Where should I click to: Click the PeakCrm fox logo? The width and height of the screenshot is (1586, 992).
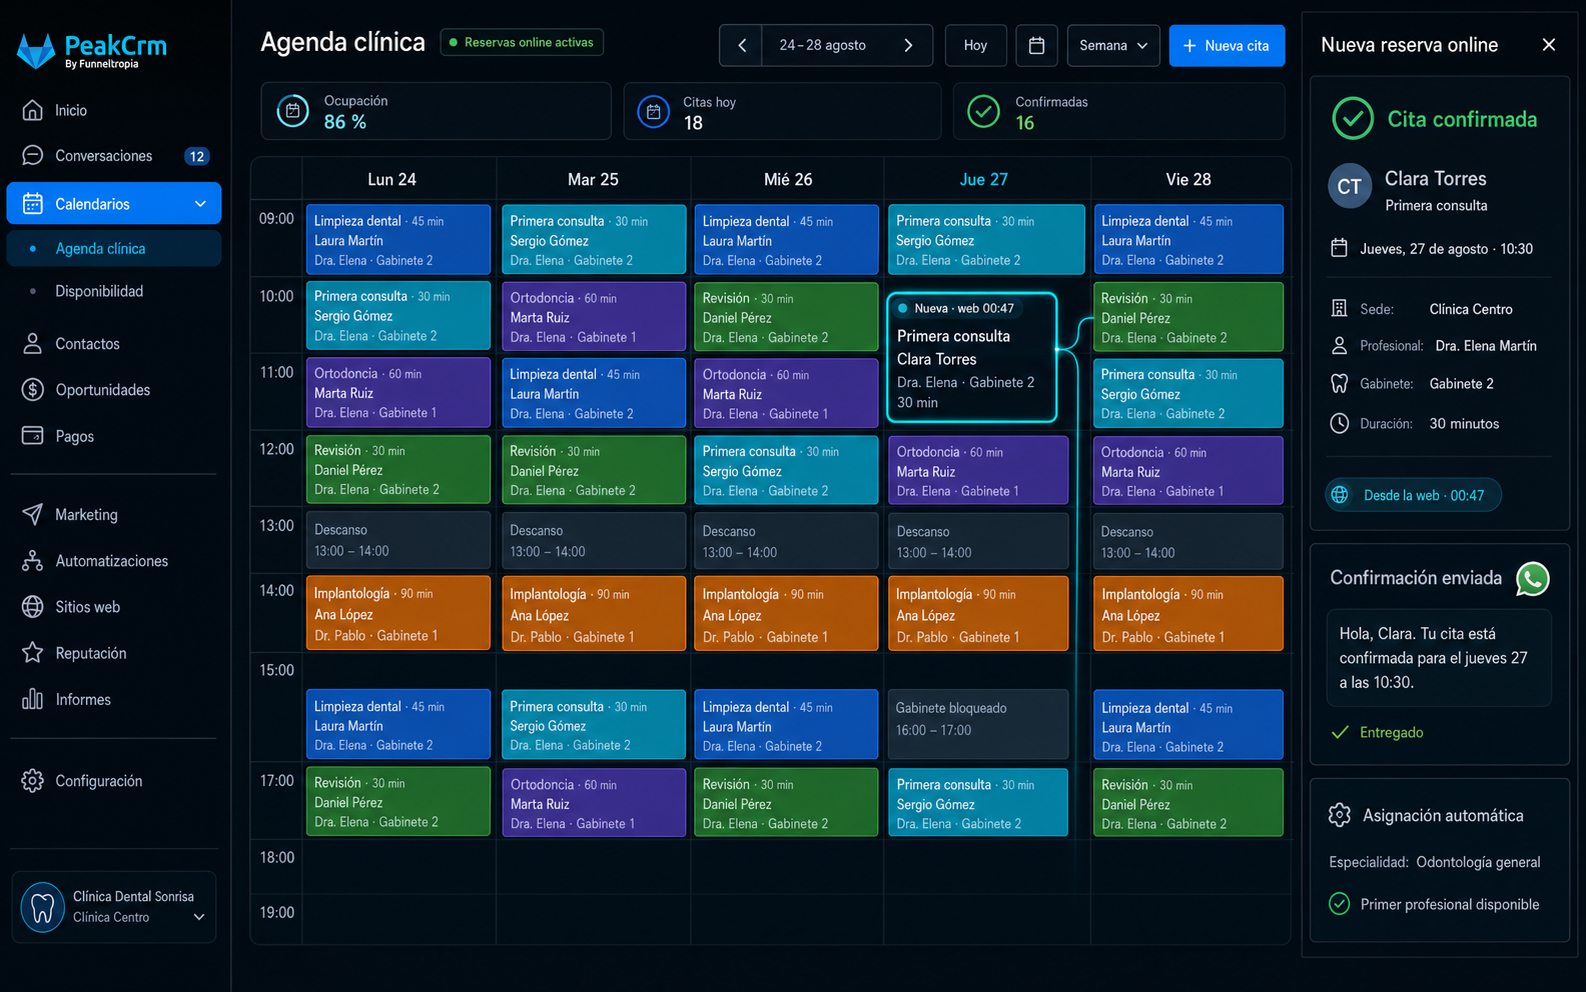[x=36, y=51]
